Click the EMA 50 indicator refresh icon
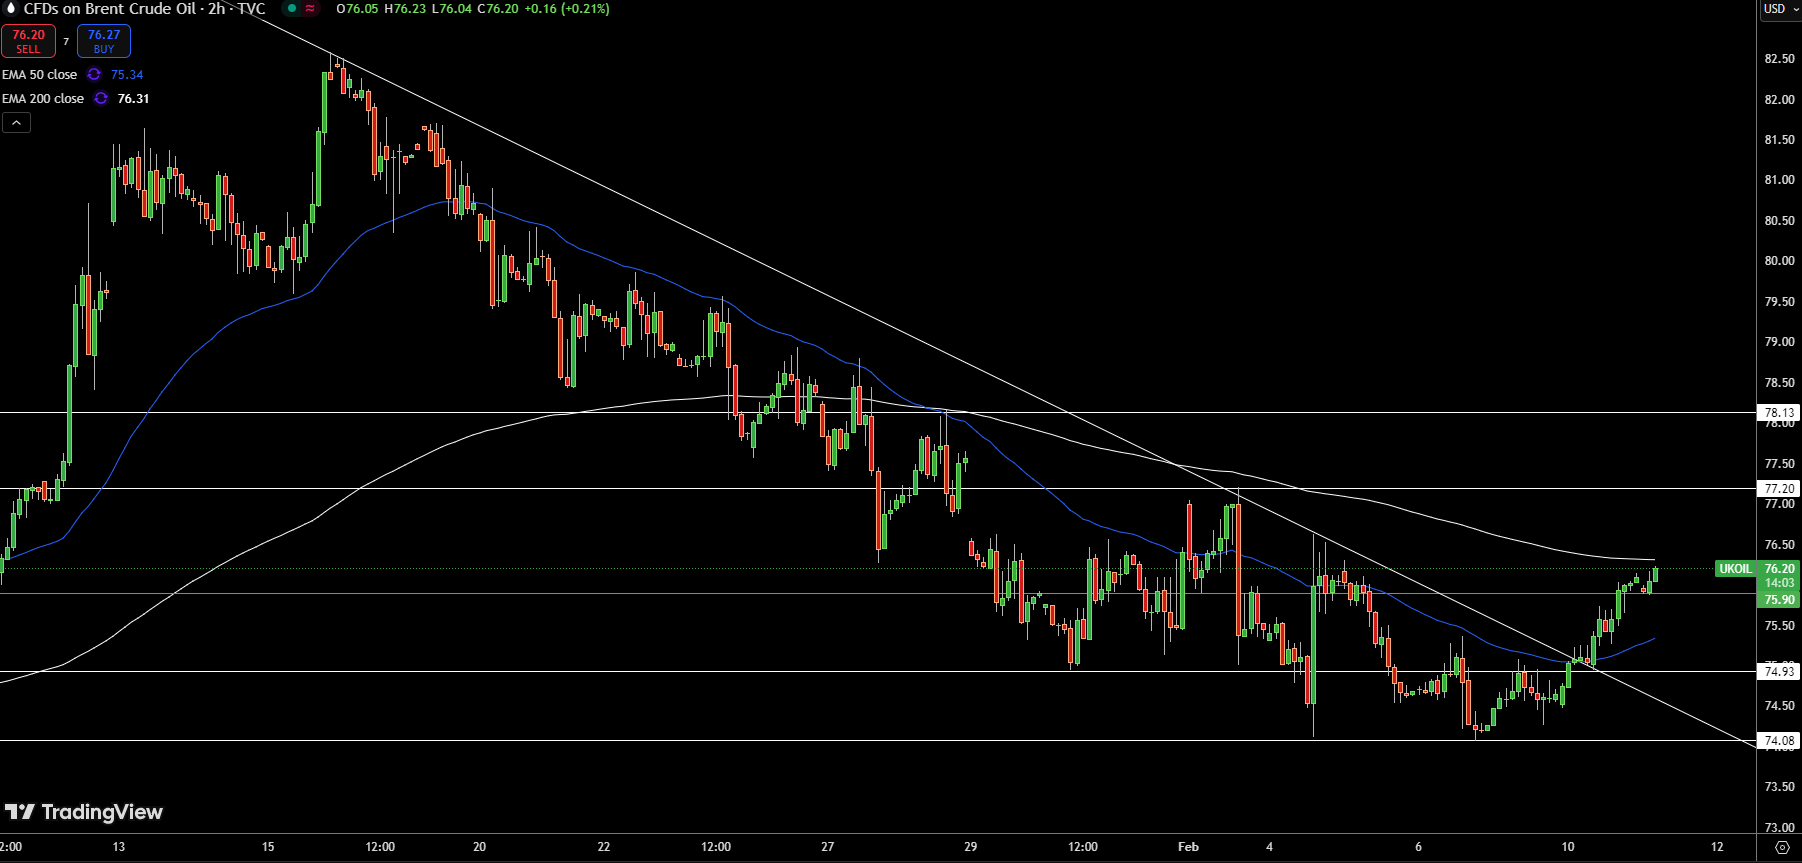Viewport: 1802px width, 863px height. (x=94, y=74)
